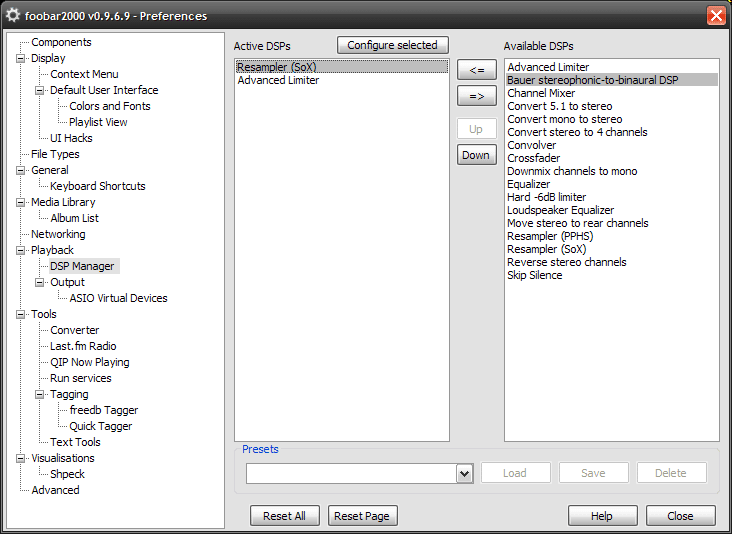
Task: Collapse the Tagging tree branch
Action: coord(40,394)
